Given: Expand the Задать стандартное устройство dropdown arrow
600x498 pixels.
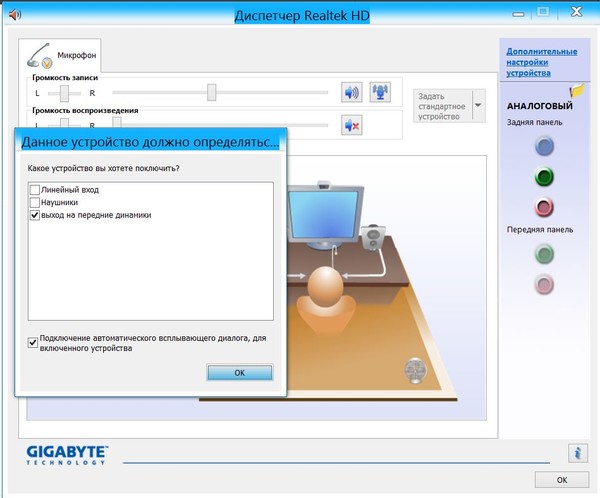Looking at the screenshot, I should click(x=478, y=105).
